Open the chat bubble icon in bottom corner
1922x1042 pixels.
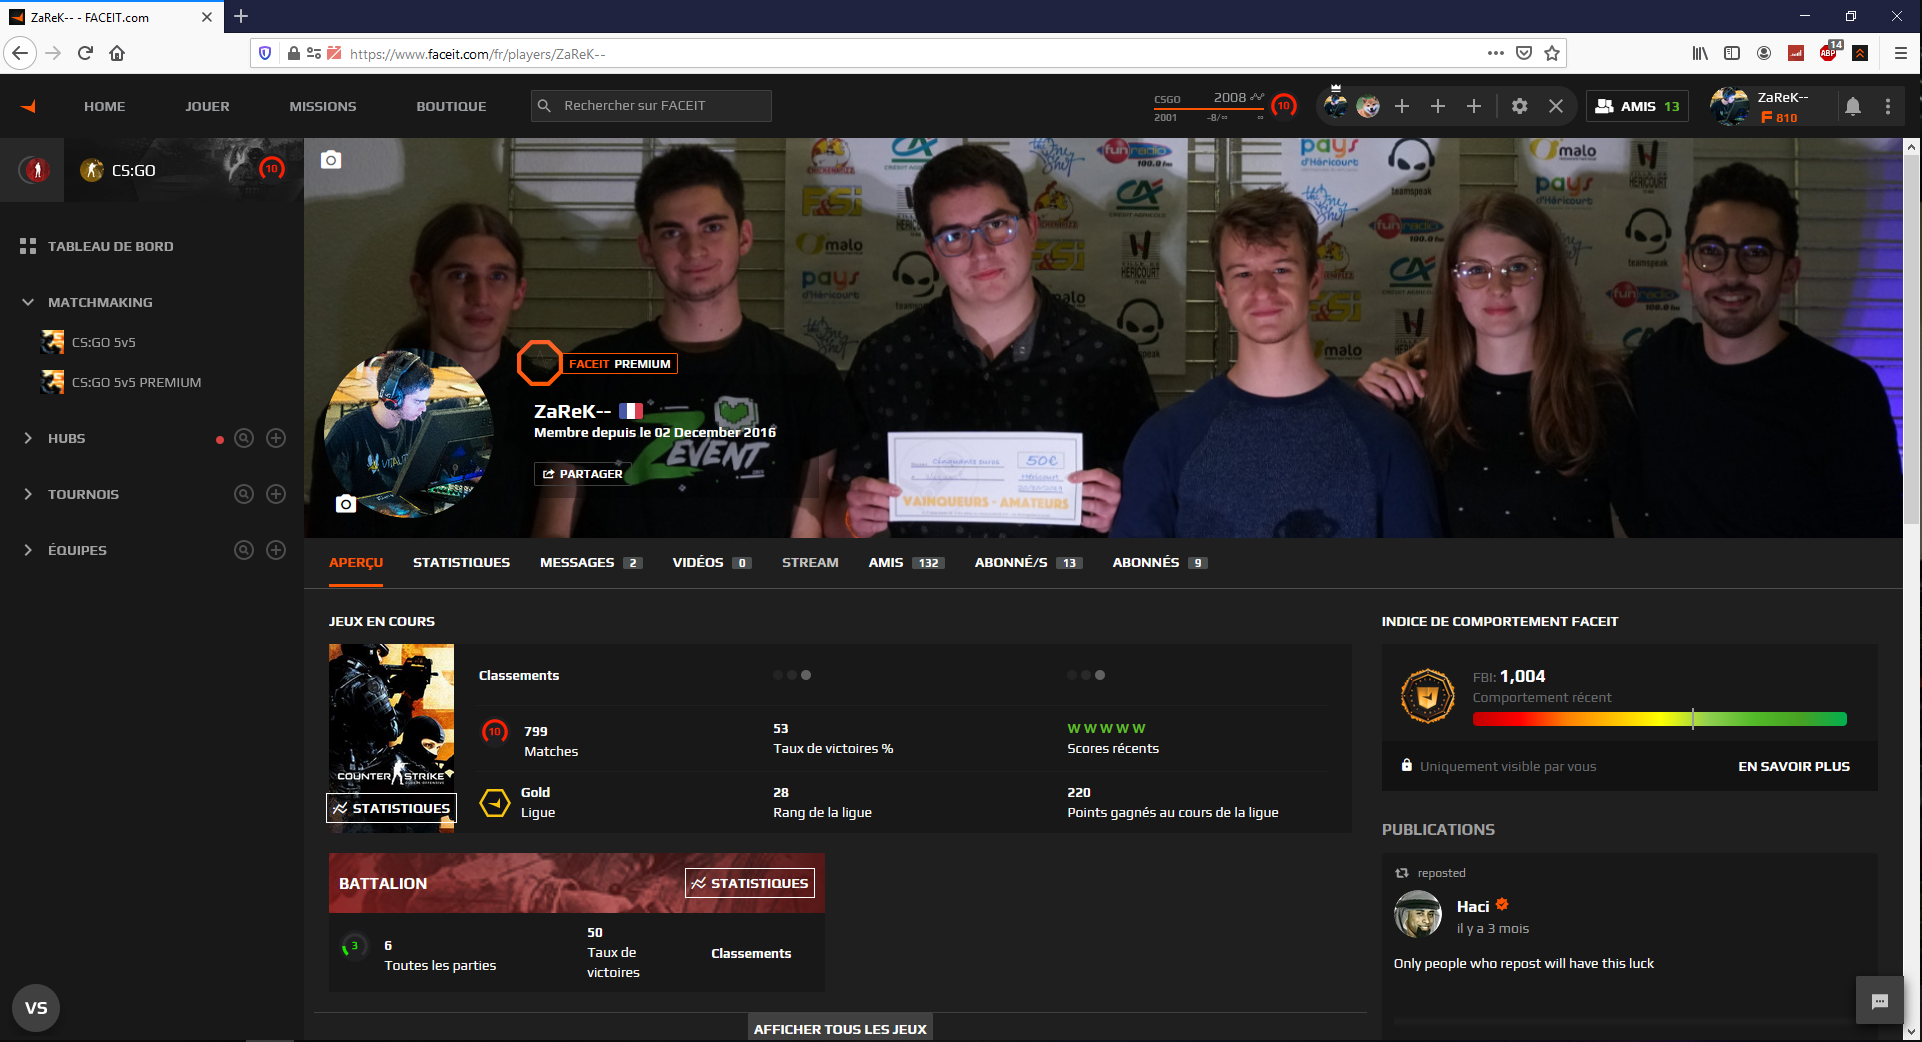click(x=1880, y=1001)
